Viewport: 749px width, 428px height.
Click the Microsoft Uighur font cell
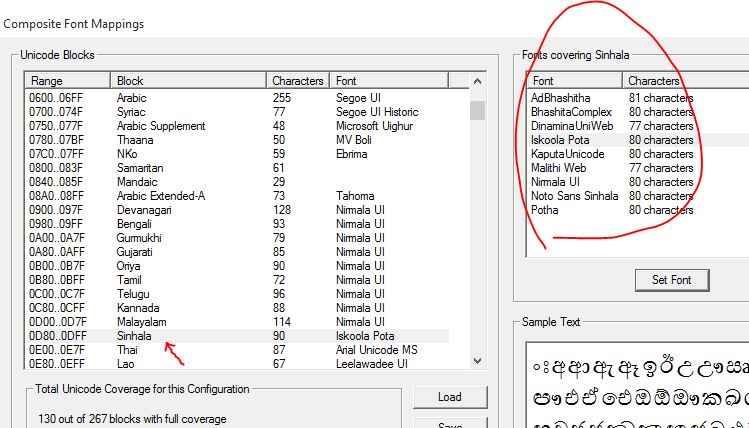pyautogui.click(x=374, y=126)
